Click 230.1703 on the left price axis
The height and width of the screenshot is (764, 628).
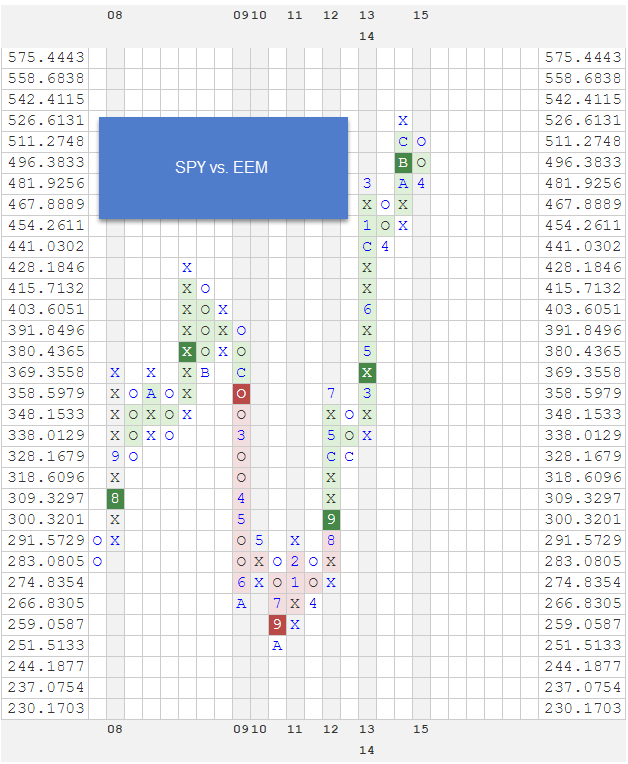click(46, 708)
